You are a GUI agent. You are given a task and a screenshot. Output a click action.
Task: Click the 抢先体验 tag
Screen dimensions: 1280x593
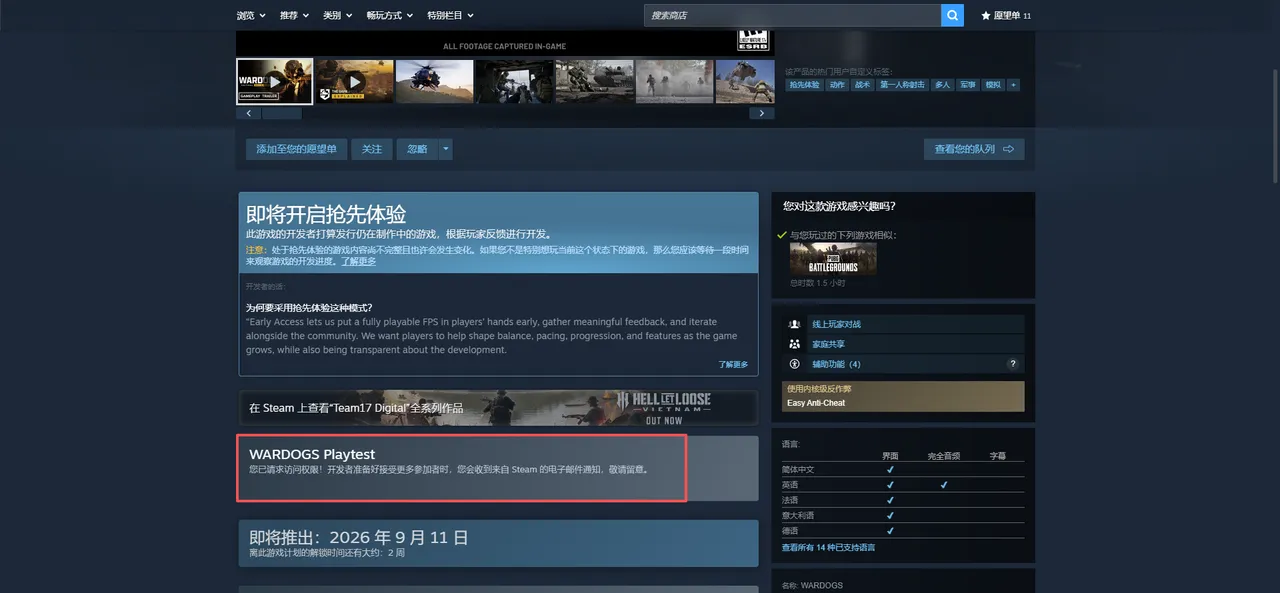[x=804, y=85]
